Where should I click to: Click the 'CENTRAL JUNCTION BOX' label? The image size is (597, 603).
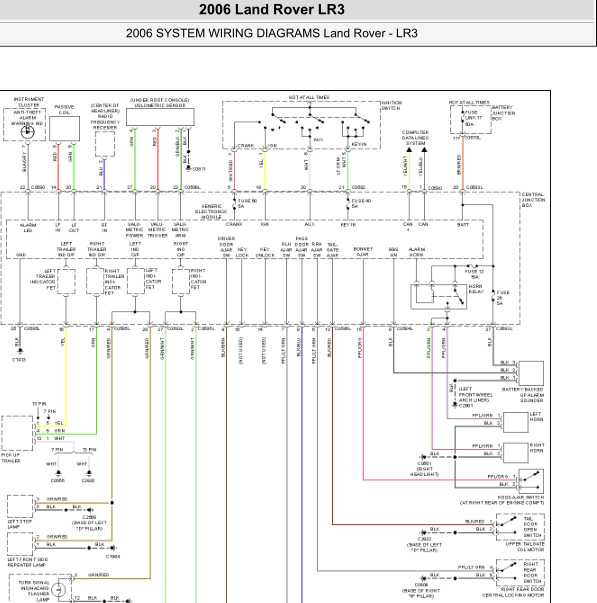tap(533, 200)
